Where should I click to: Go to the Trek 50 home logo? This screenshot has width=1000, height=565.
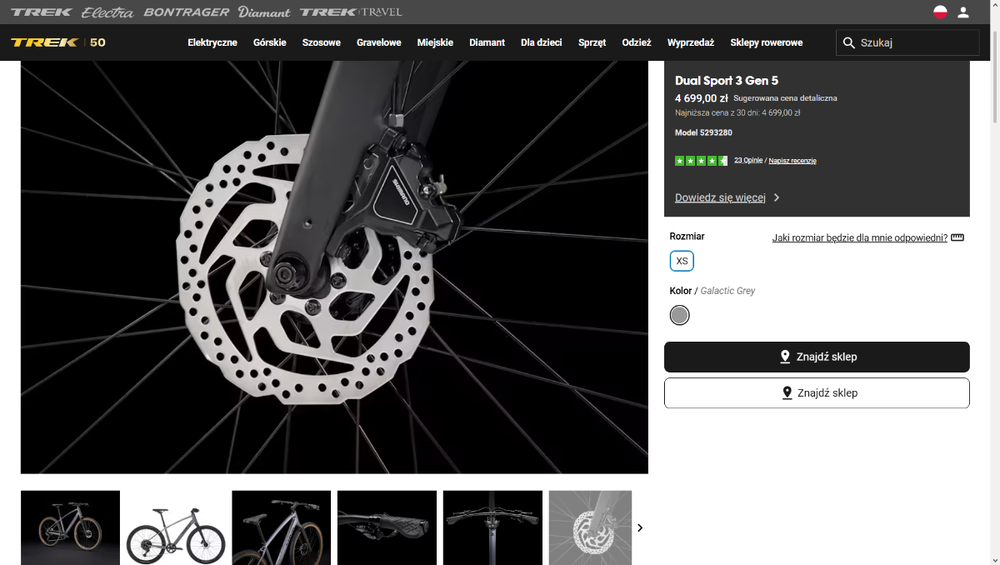coord(58,43)
